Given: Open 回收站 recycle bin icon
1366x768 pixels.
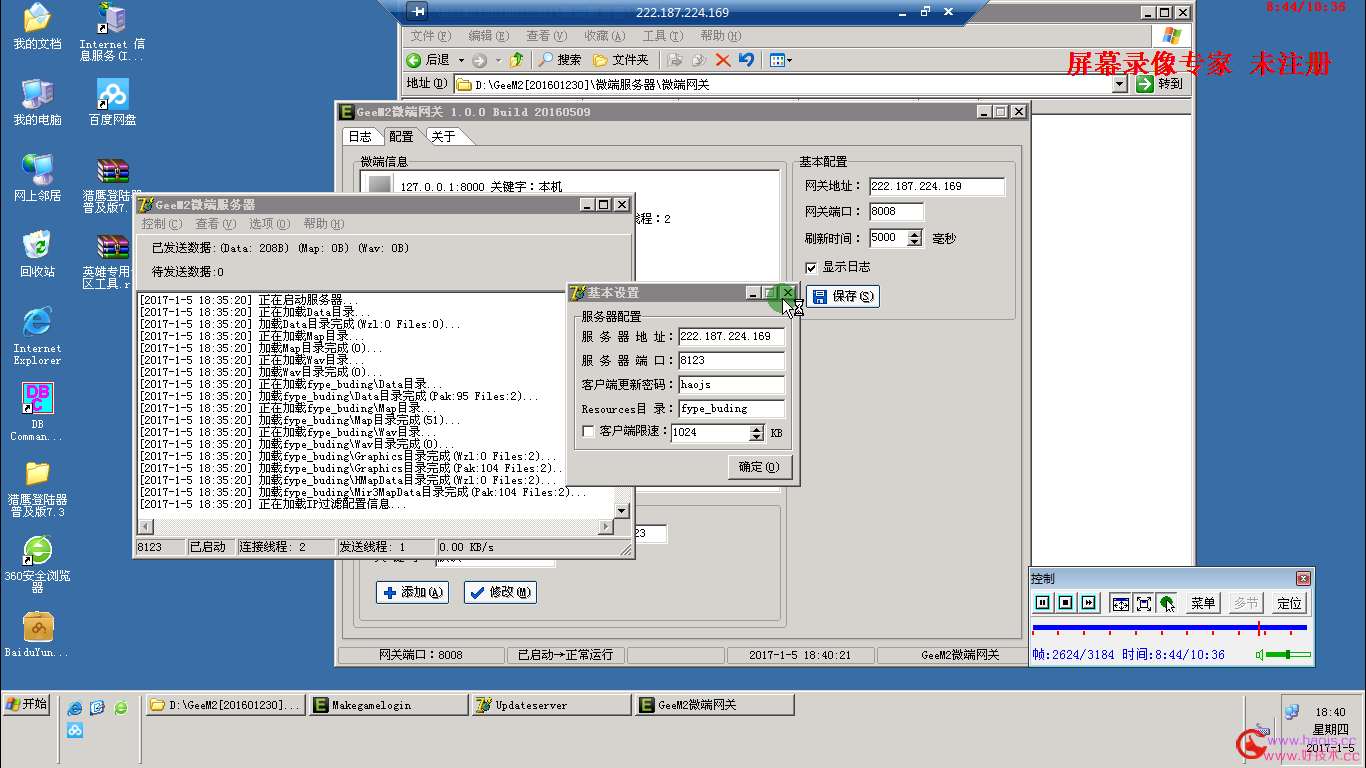Looking at the screenshot, I should [37, 254].
